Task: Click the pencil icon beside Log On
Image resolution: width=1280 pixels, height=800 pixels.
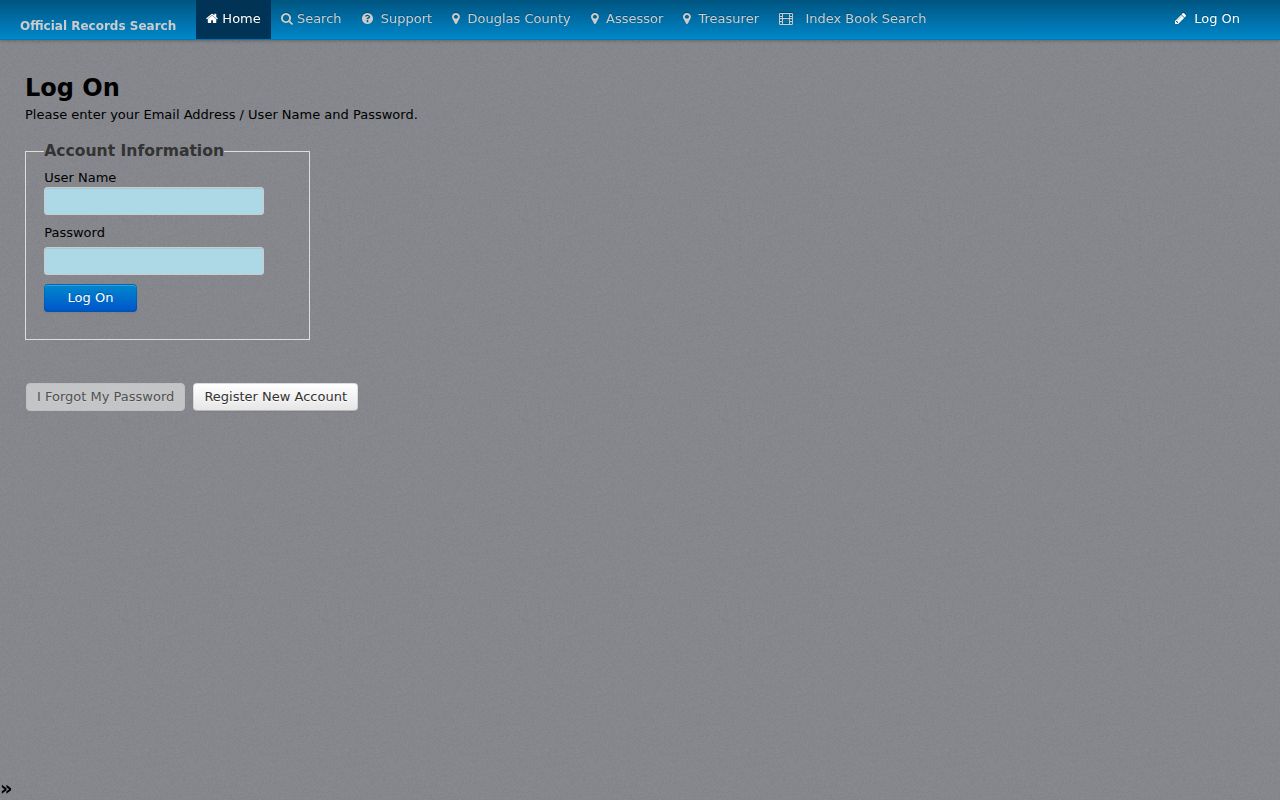Action: coord(1180,19)
